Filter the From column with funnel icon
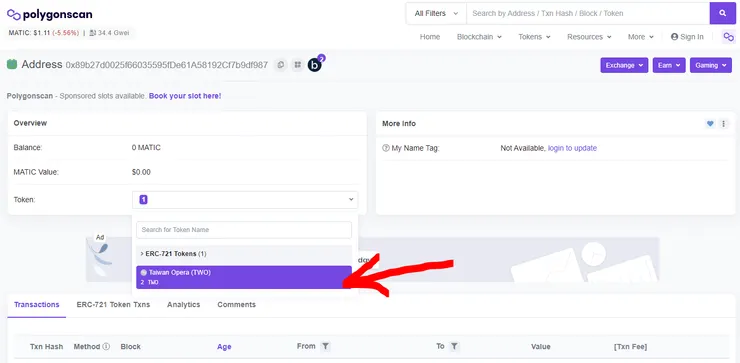The image size is (740, 363). pyautogui.click(x=325, y=346)
